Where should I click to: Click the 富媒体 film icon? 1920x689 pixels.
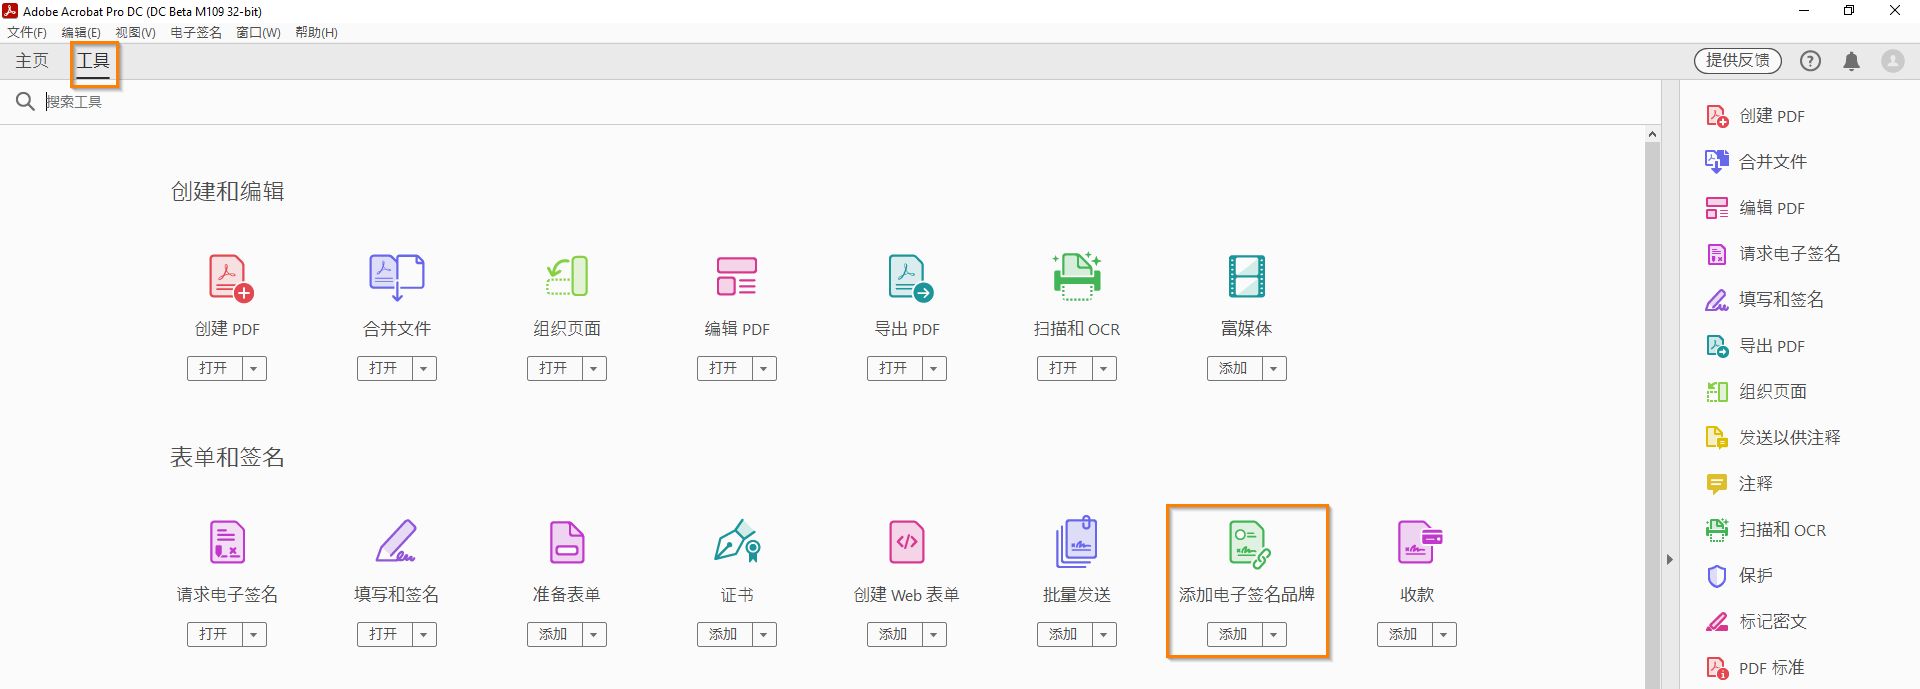click(x=1247, y=277)
